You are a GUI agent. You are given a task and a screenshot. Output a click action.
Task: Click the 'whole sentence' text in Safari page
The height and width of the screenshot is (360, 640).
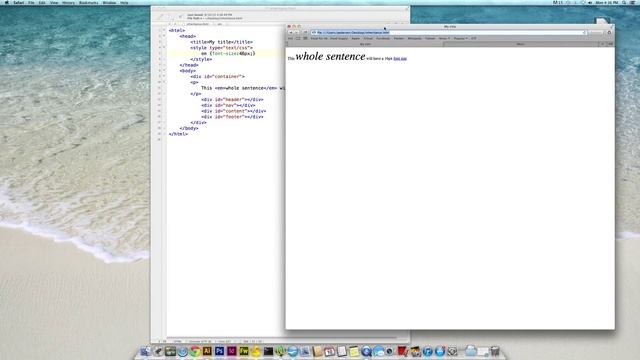point(330,57)
